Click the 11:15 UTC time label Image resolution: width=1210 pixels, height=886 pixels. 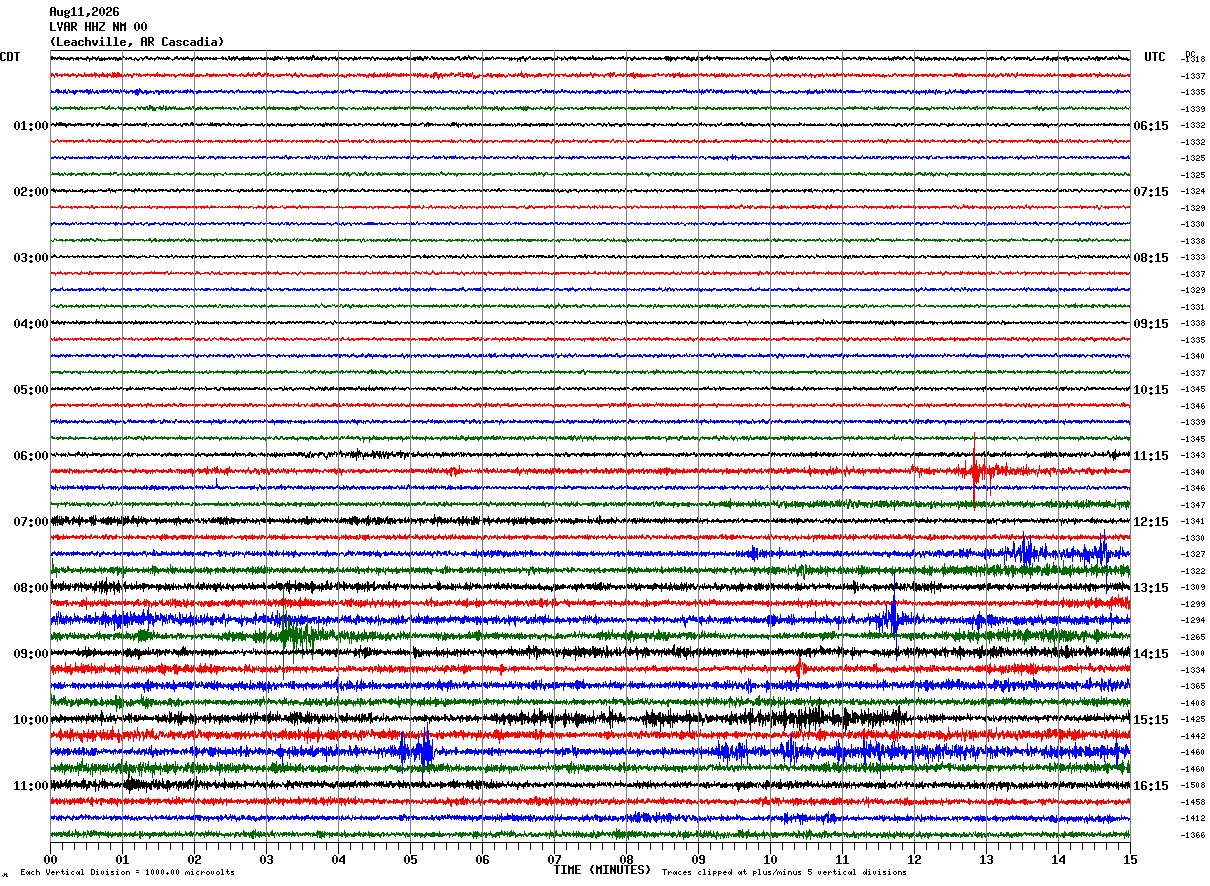tap(1150, 456)
